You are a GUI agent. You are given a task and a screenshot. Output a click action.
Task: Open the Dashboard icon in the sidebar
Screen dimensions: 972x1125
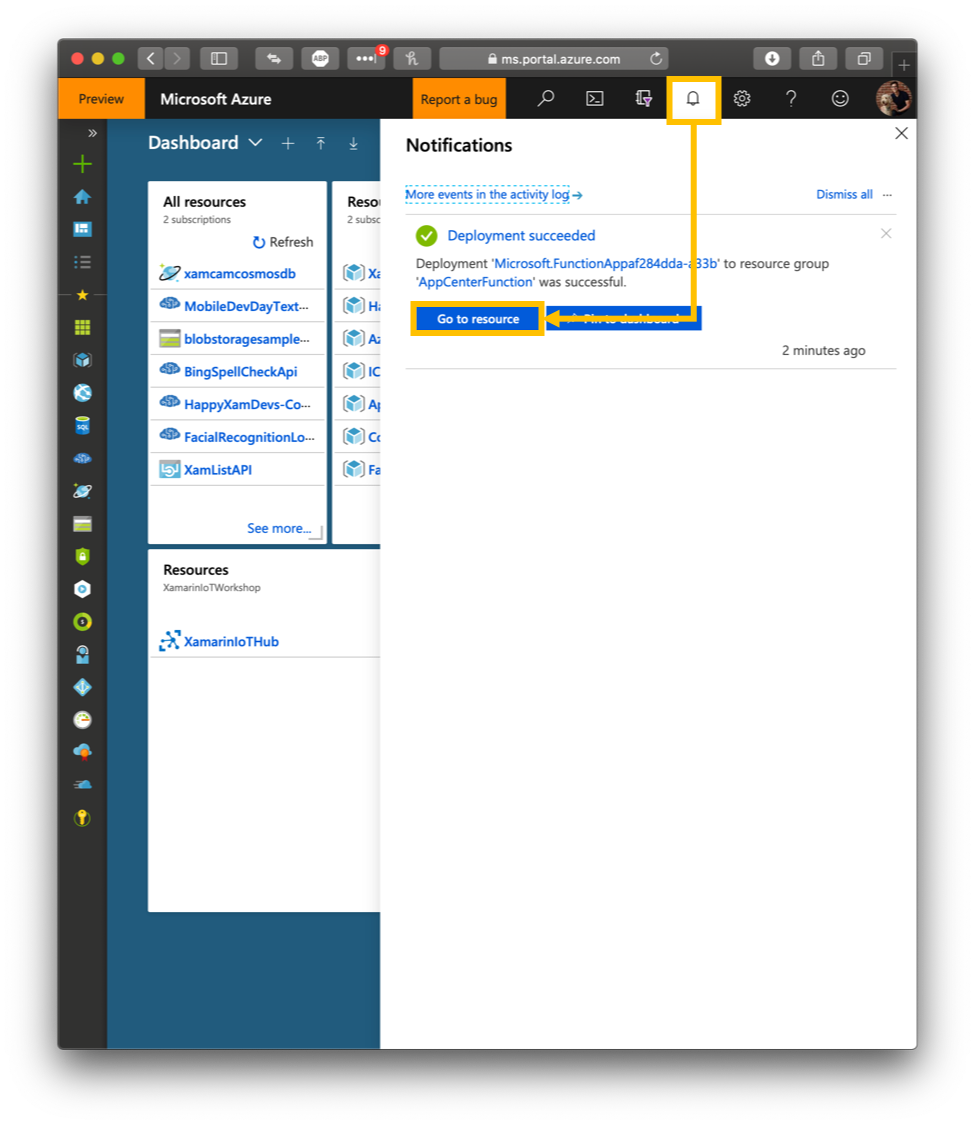coord(82,229)
